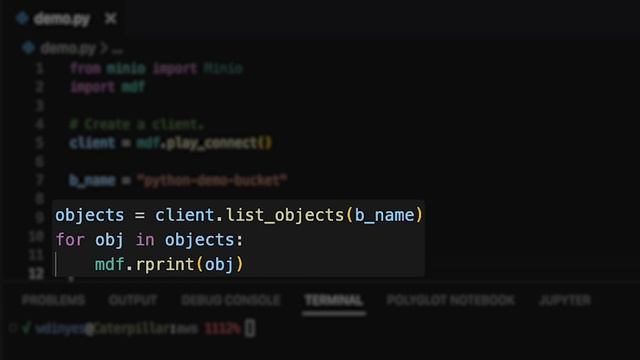Image resolution: width=640 pixels, height=360 pixels.
Task: Click the green checkmark in terminal prompt
Action: (27, 328)
